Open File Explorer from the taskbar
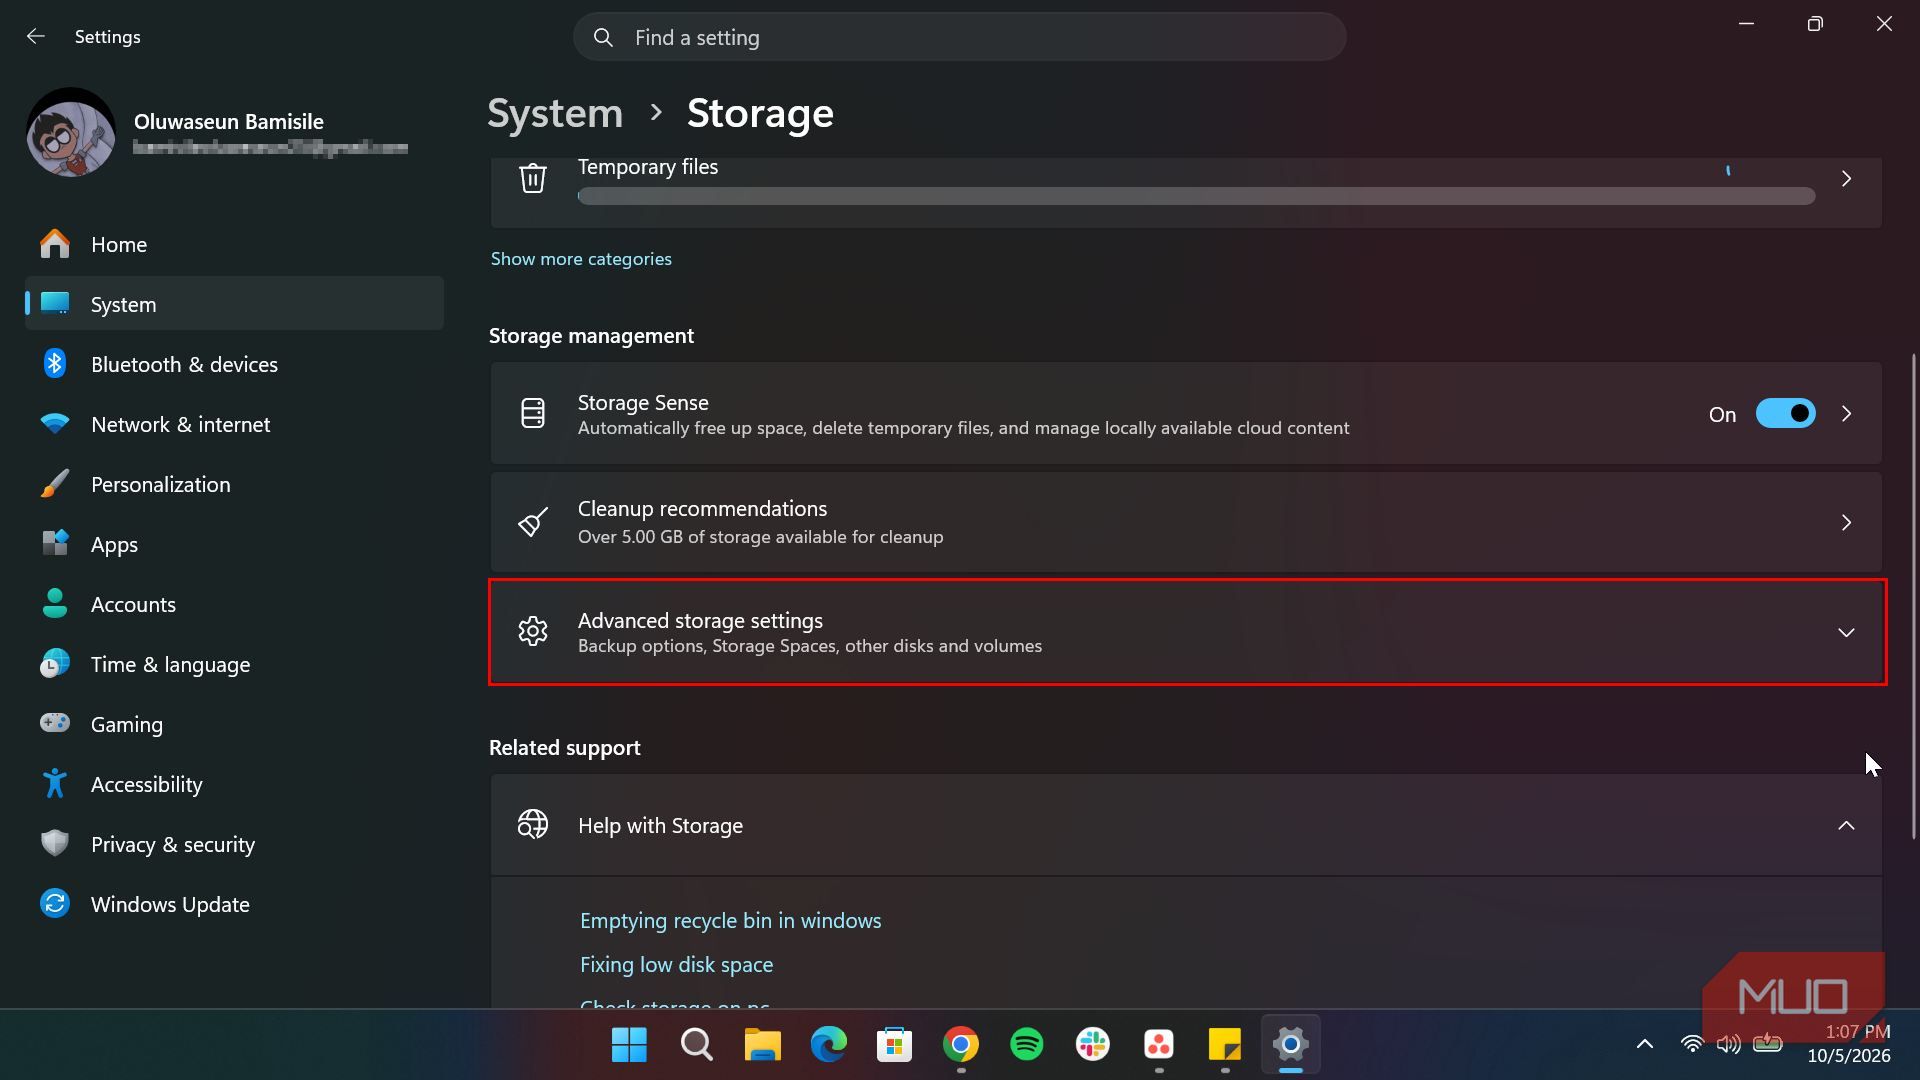Screen dimensions: 1920x1080 [x=762, y=1045]
